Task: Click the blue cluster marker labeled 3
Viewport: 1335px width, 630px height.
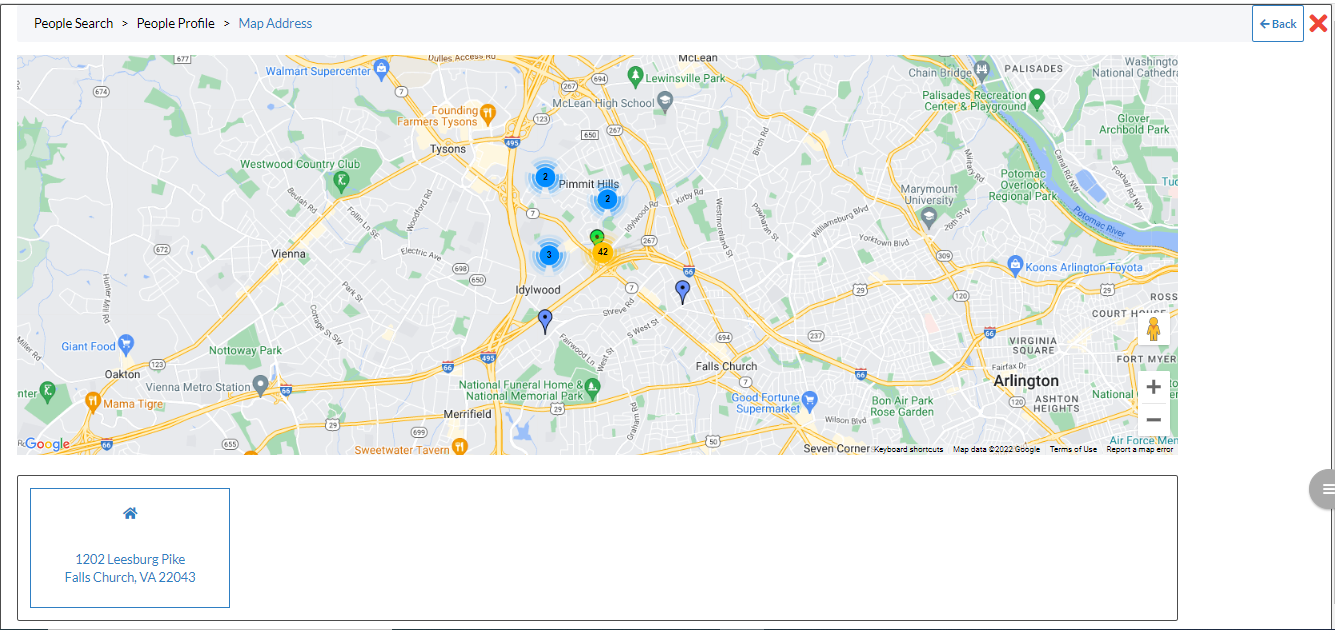Action: pos(548,255)
